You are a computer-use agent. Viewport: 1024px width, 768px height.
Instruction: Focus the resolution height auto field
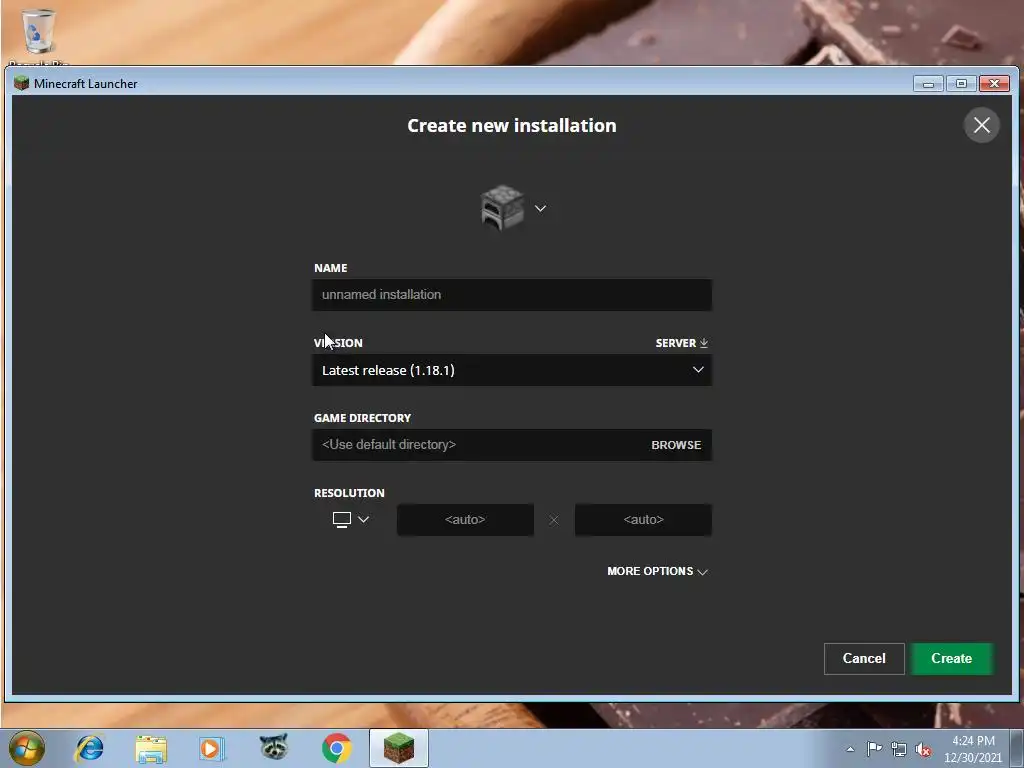pos(643,520)
